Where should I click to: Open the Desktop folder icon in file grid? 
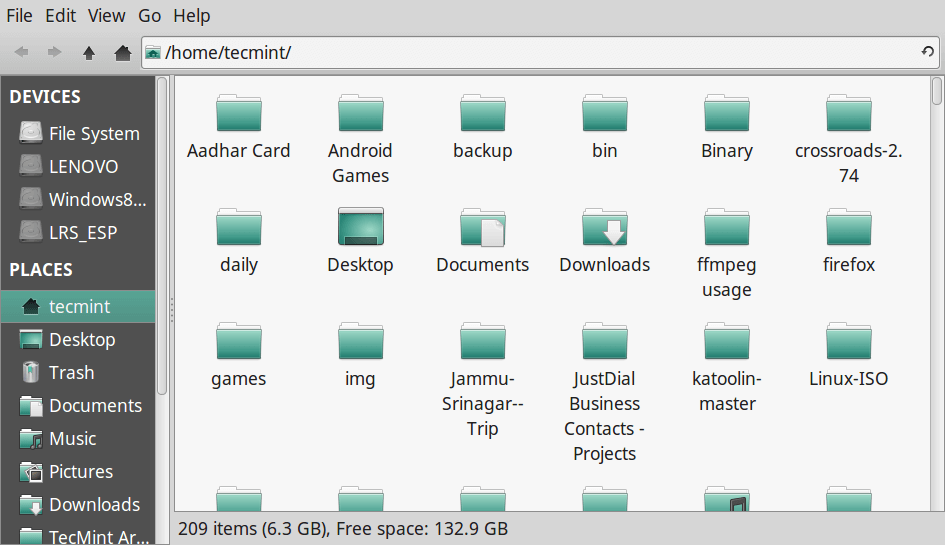point(360,228)
